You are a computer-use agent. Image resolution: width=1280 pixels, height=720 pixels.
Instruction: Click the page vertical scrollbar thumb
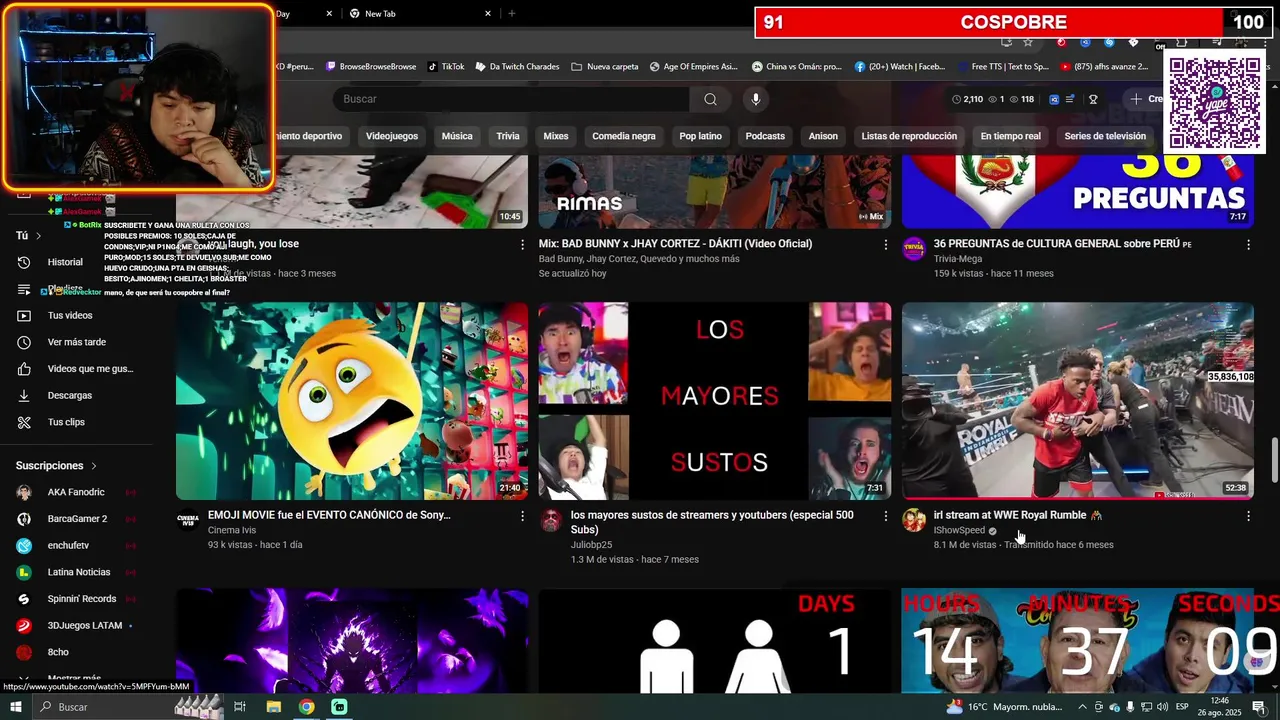(x=1274, y=460)
